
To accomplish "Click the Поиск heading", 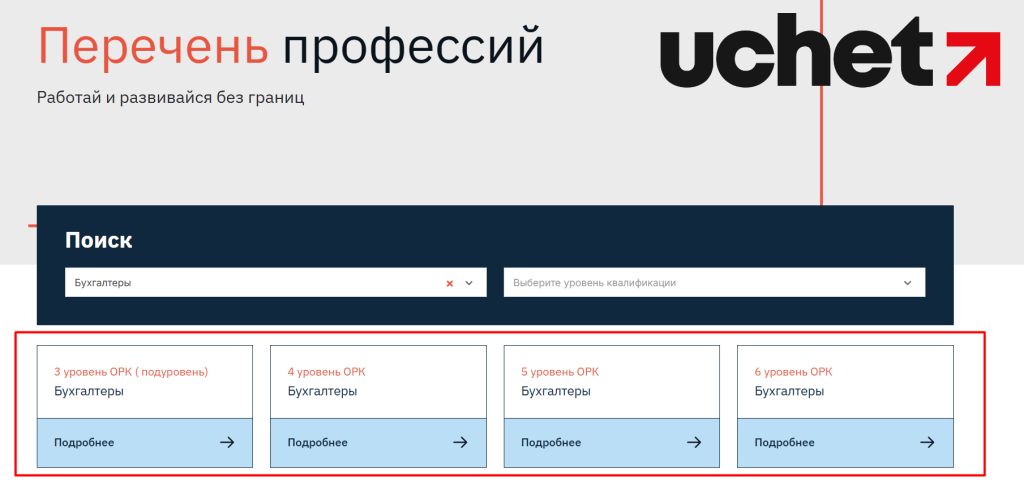I will pyautogui.click(x=99, y=240).
